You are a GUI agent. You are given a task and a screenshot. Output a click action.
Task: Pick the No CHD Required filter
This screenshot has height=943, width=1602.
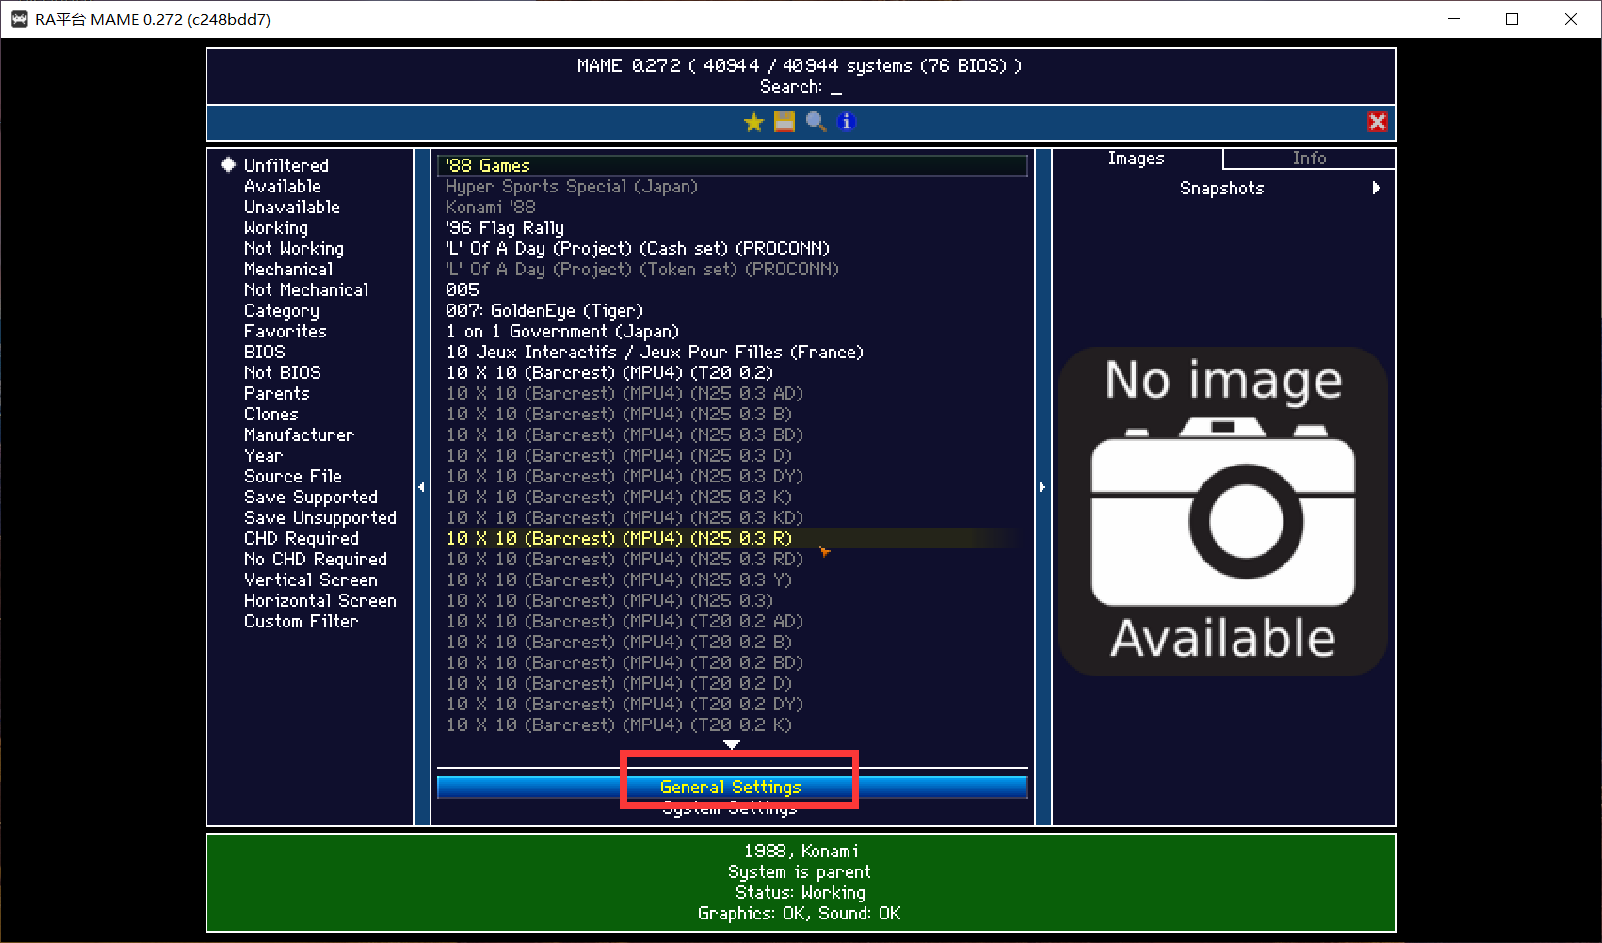click(x=315, y=559)
